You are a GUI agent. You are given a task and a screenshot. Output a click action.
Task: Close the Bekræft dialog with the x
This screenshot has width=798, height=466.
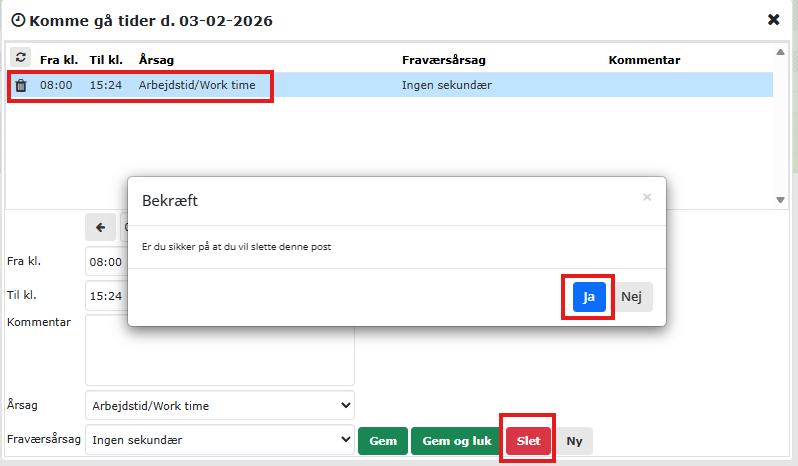647,198
